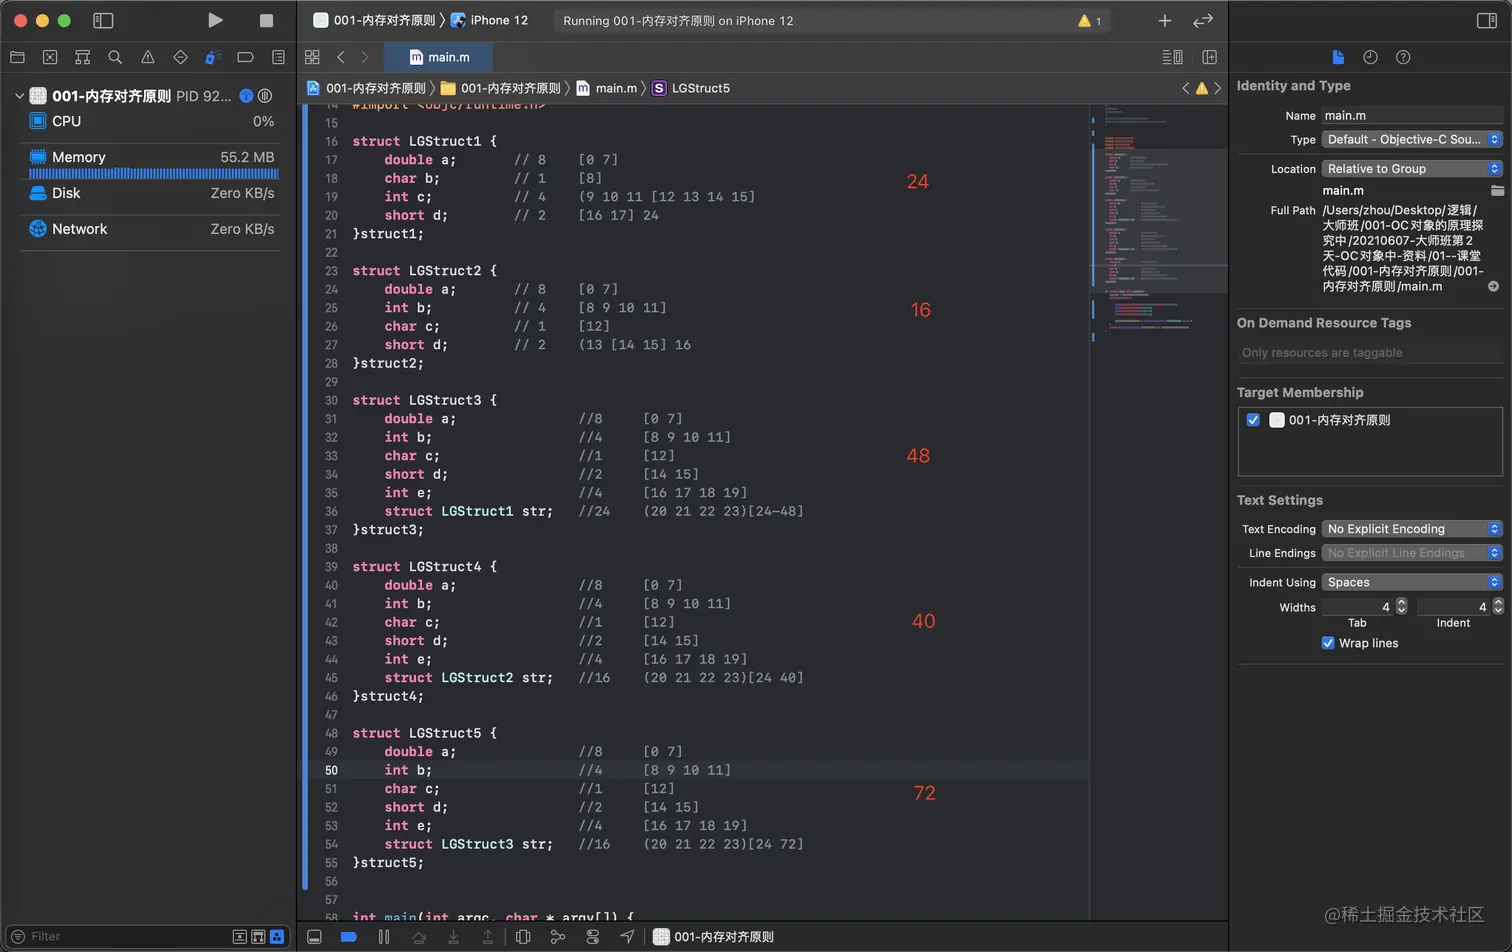Open the Breakpoint navigator tag icon

coord(245,57)
